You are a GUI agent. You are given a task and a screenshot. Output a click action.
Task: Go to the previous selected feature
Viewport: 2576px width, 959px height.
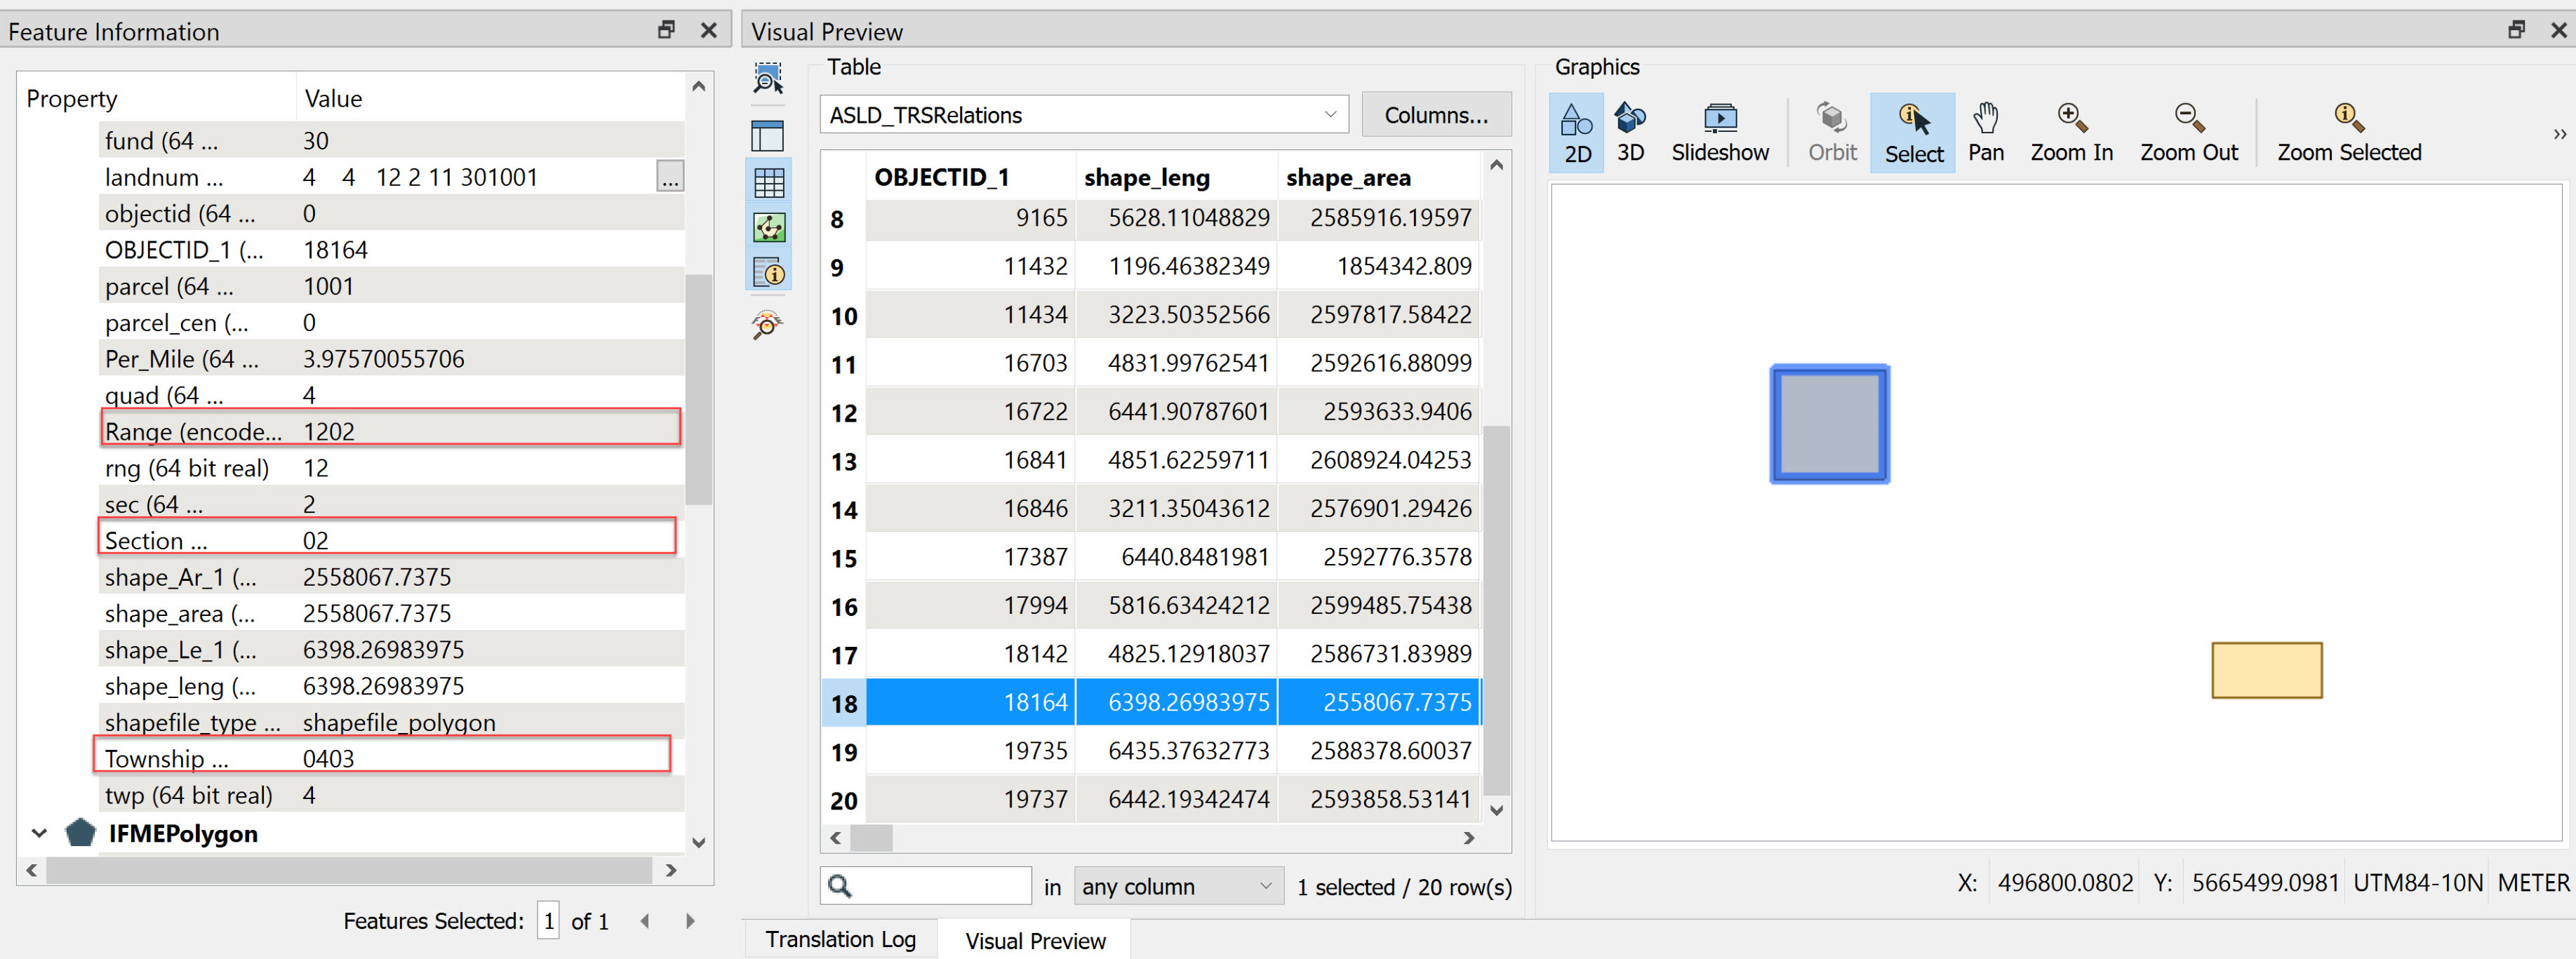[645, 922]
